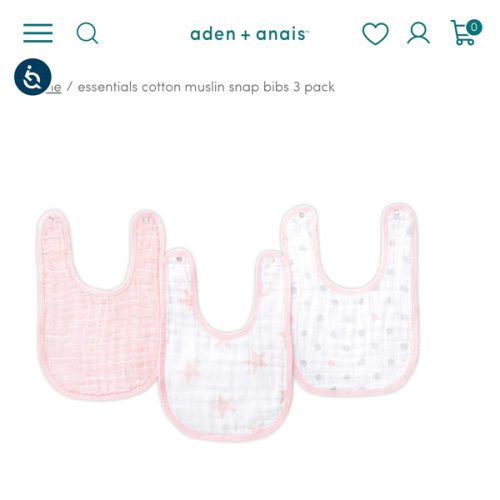Open the wishlist heart icon

(375, 34)
